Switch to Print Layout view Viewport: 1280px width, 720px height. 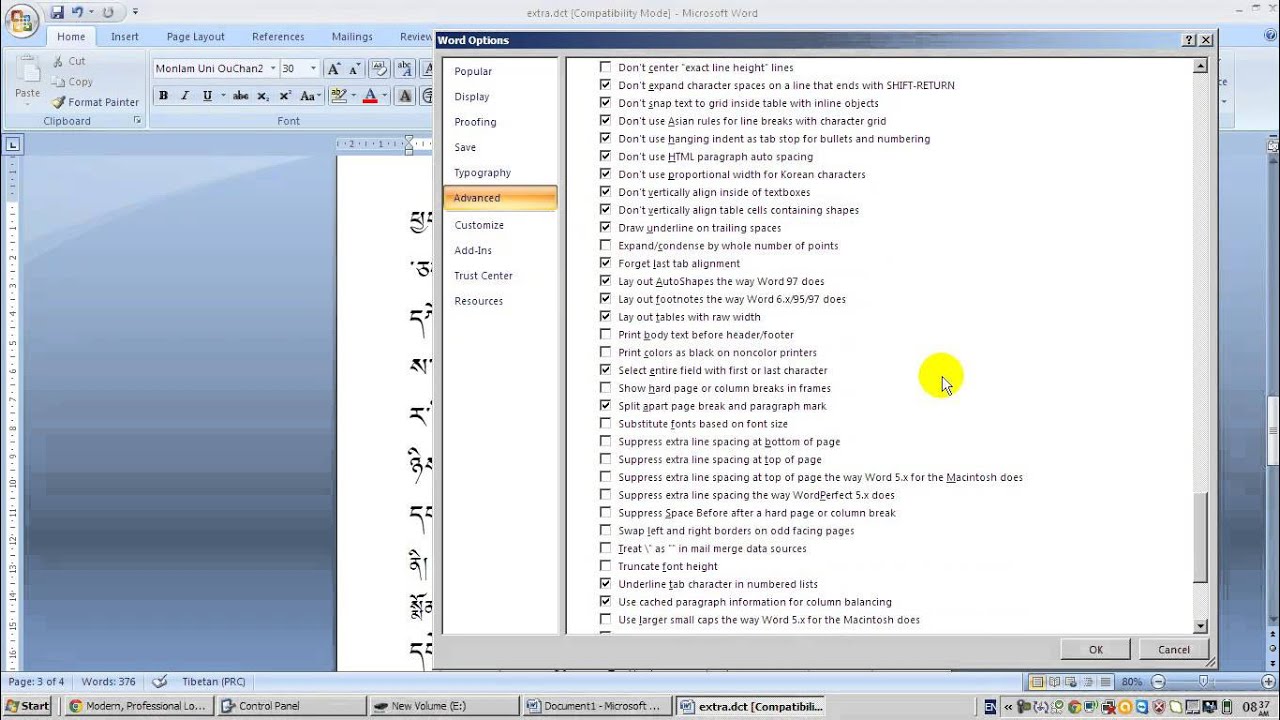(1038, 681)
